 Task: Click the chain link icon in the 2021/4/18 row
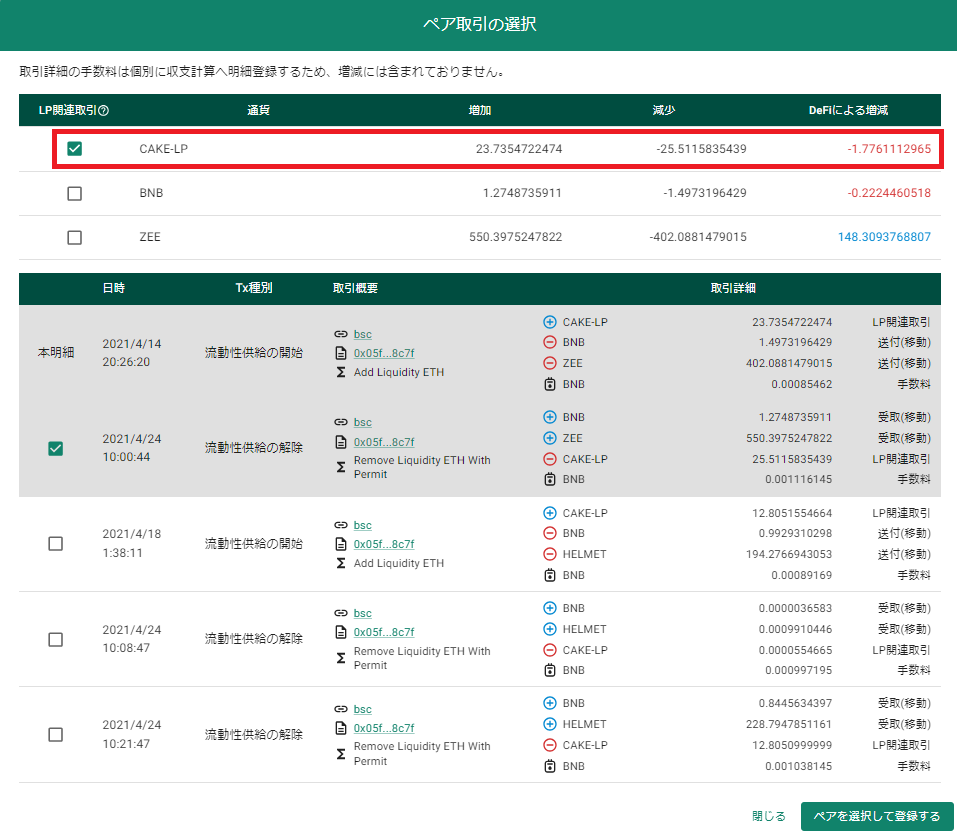pyautogui.click(x=341, y=525)
